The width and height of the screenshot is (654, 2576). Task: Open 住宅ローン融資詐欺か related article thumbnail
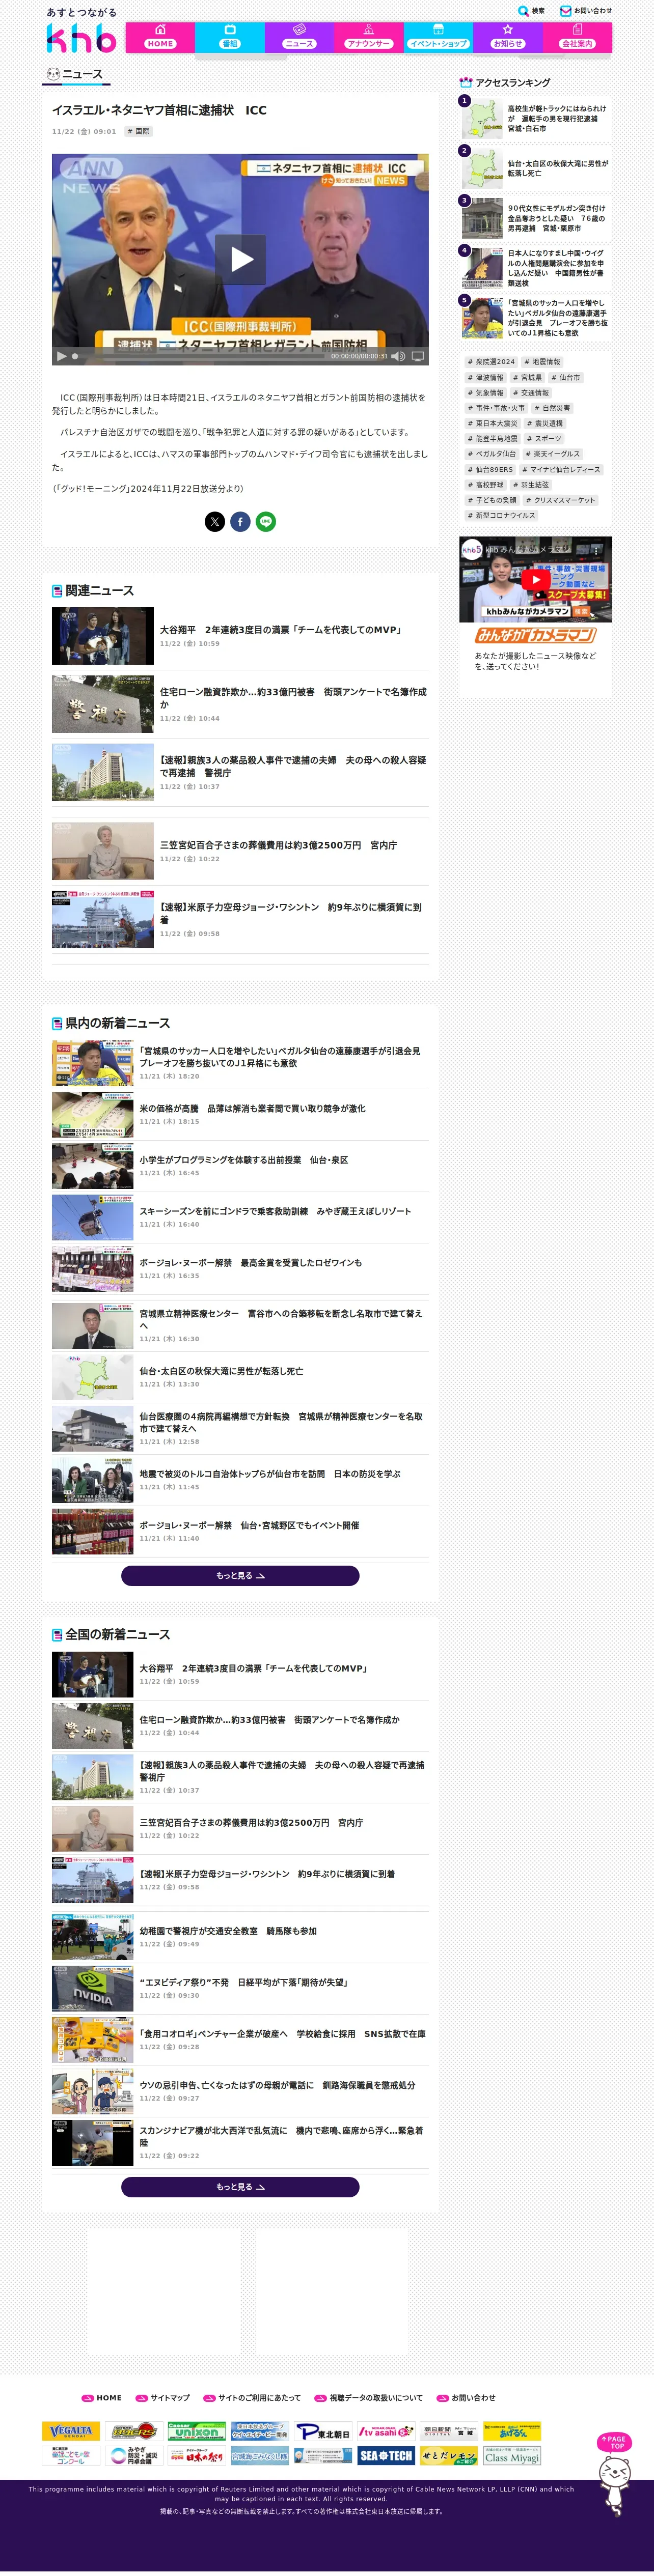[103, 704]
